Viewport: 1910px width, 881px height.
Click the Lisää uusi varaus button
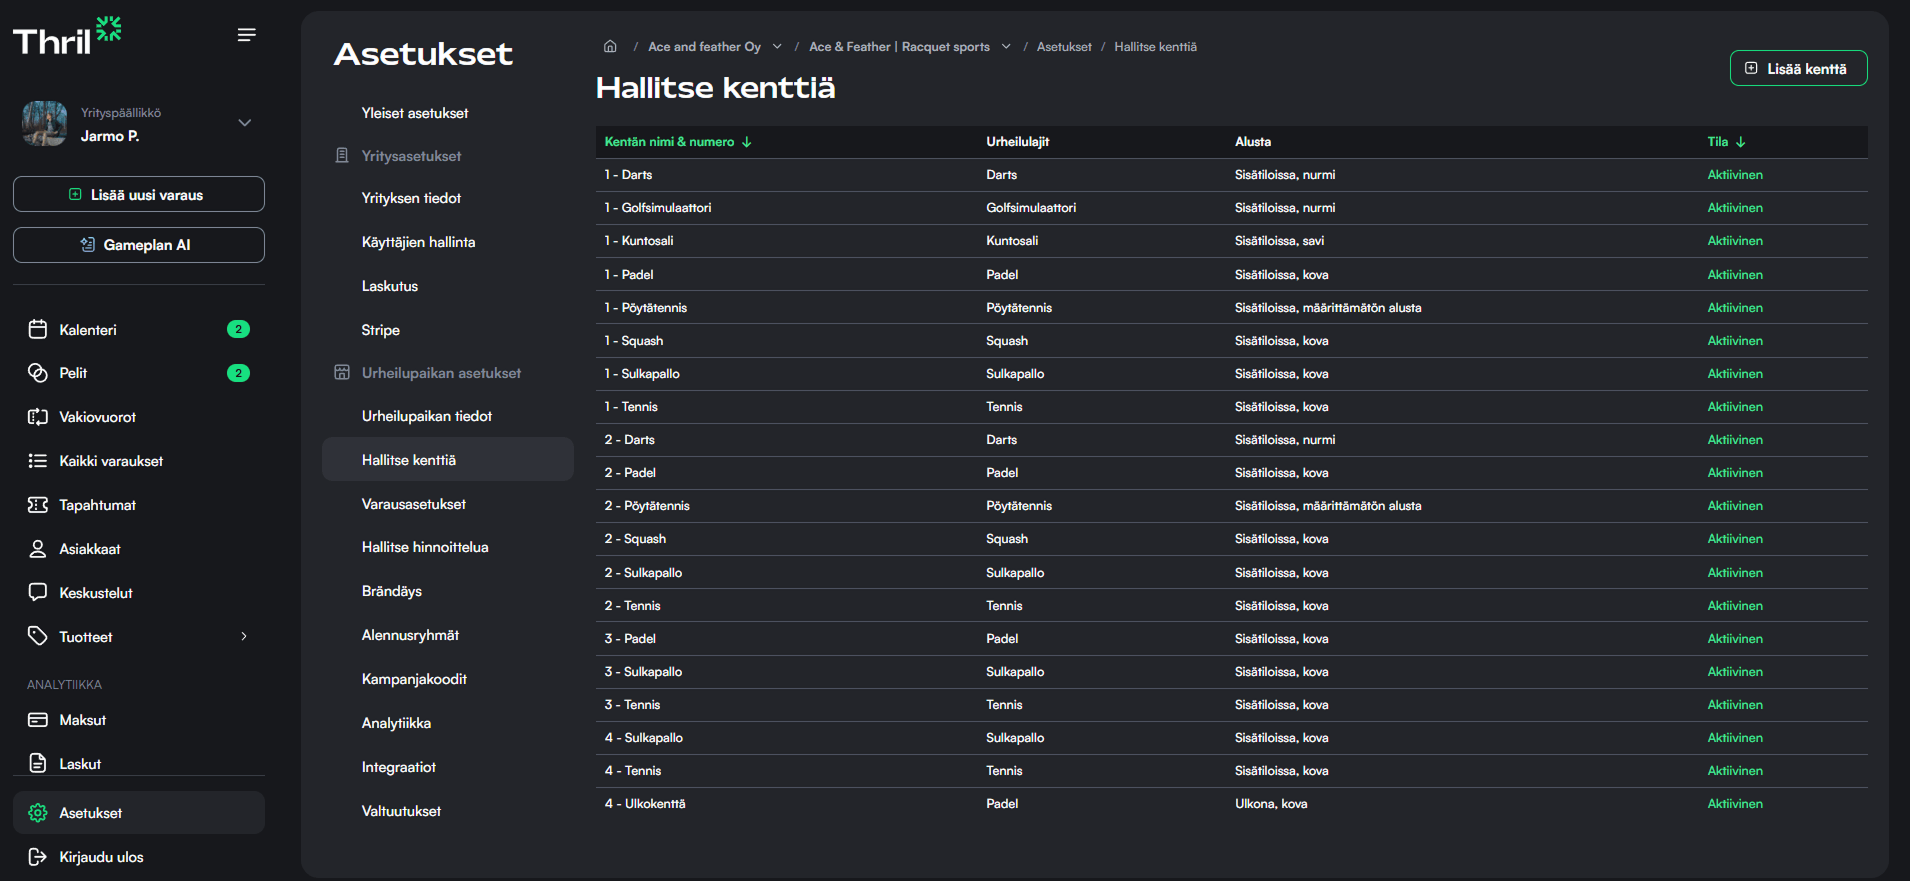(x=138, y=195)
